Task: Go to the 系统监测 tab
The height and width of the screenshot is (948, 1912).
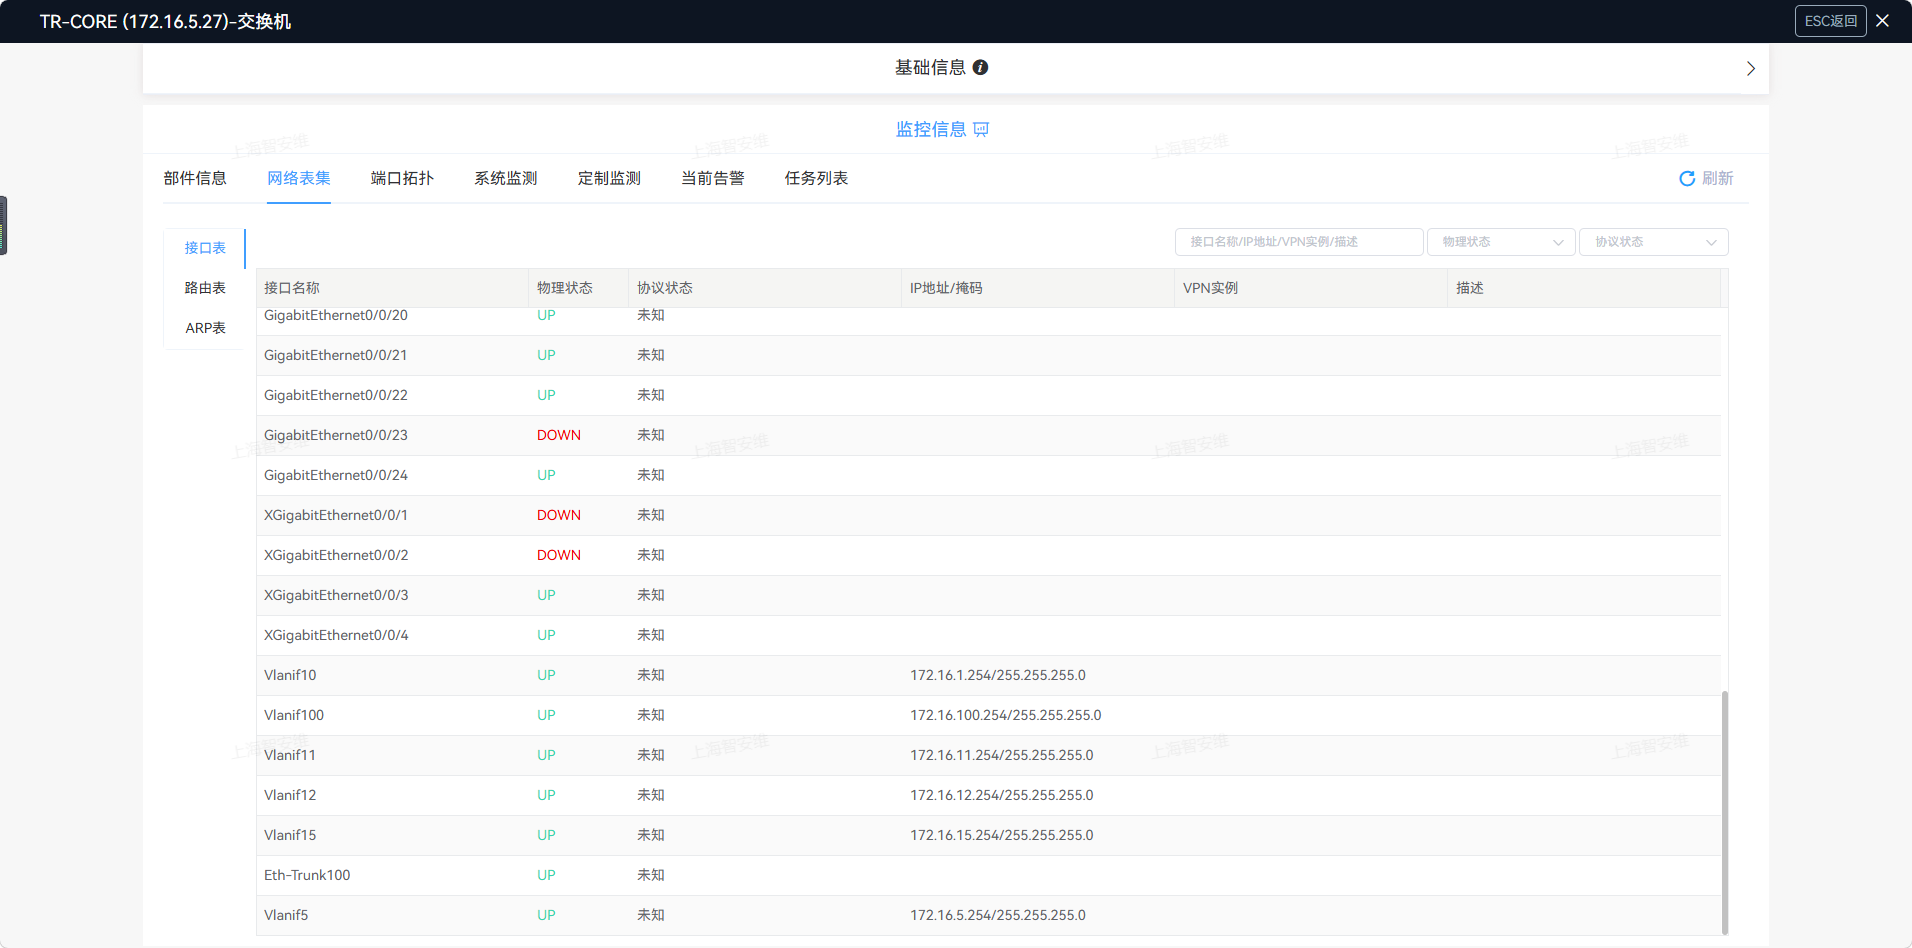Action: (x=506, y=178)
